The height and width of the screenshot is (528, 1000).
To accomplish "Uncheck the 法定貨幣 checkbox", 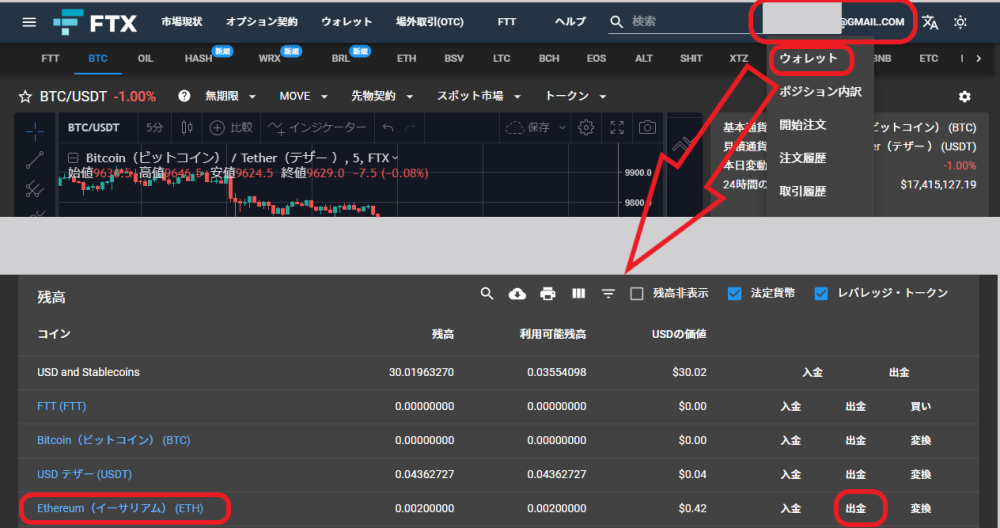I will pos(735,293).
